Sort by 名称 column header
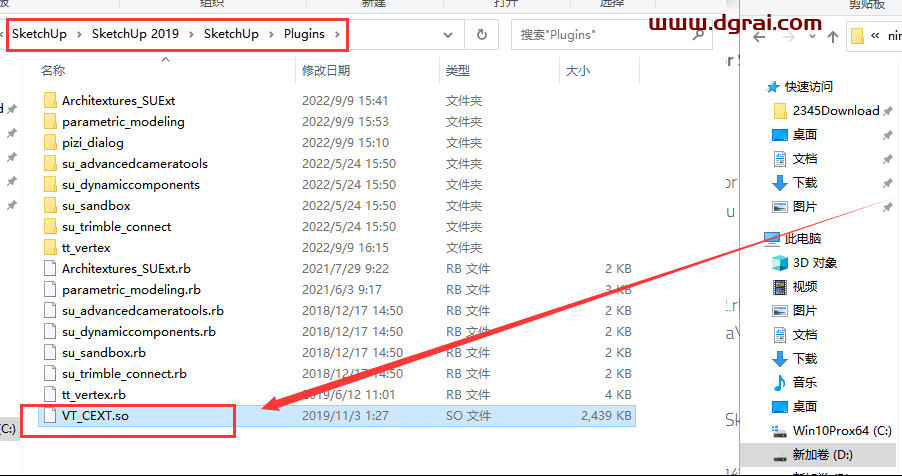The width and height of the screenshot is (902, 476). pyautogui.click(x=53, y=70)
